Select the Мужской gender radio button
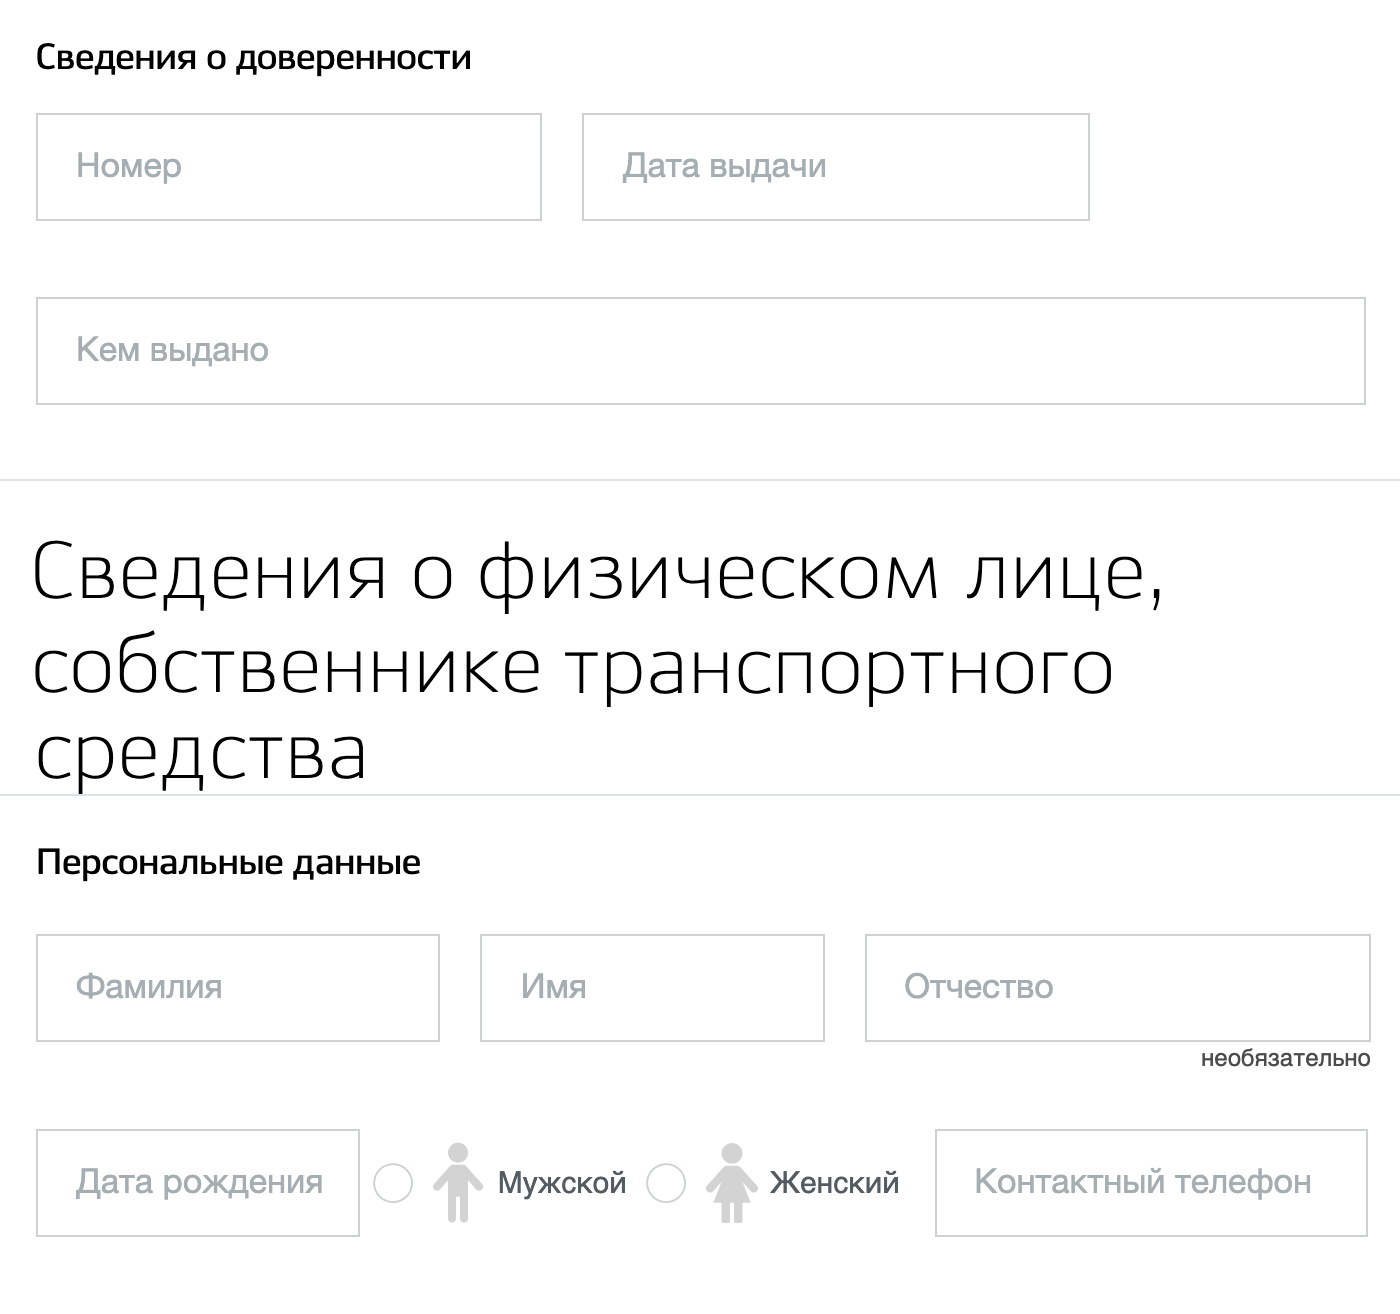 [x=395, y=1183]
